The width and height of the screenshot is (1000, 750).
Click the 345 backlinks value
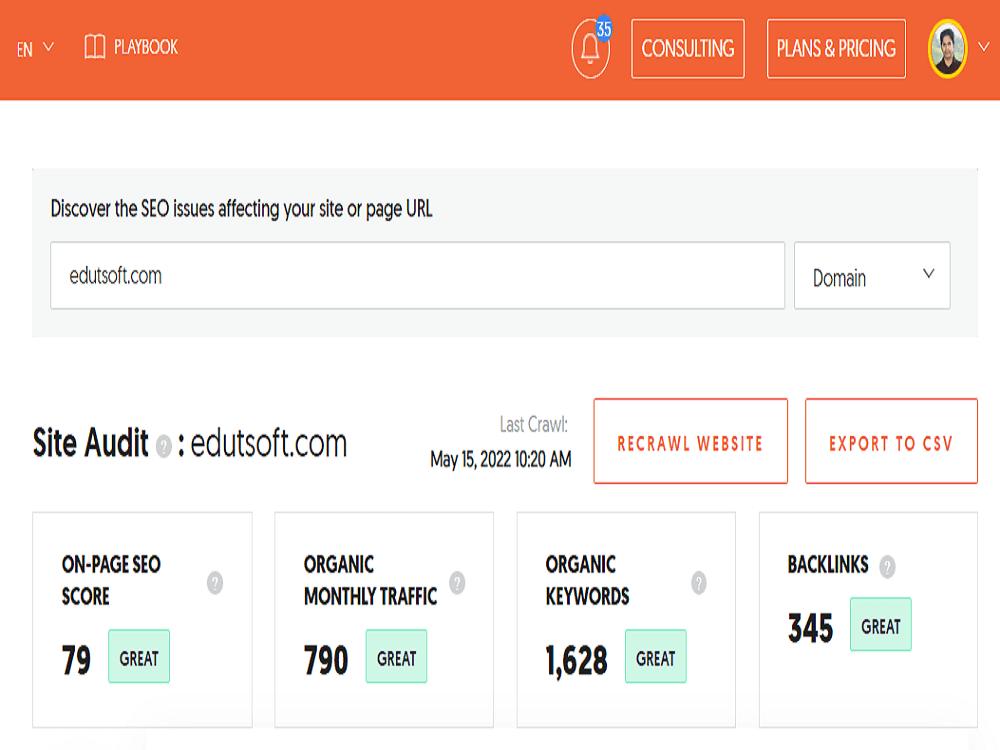[811, 628]
